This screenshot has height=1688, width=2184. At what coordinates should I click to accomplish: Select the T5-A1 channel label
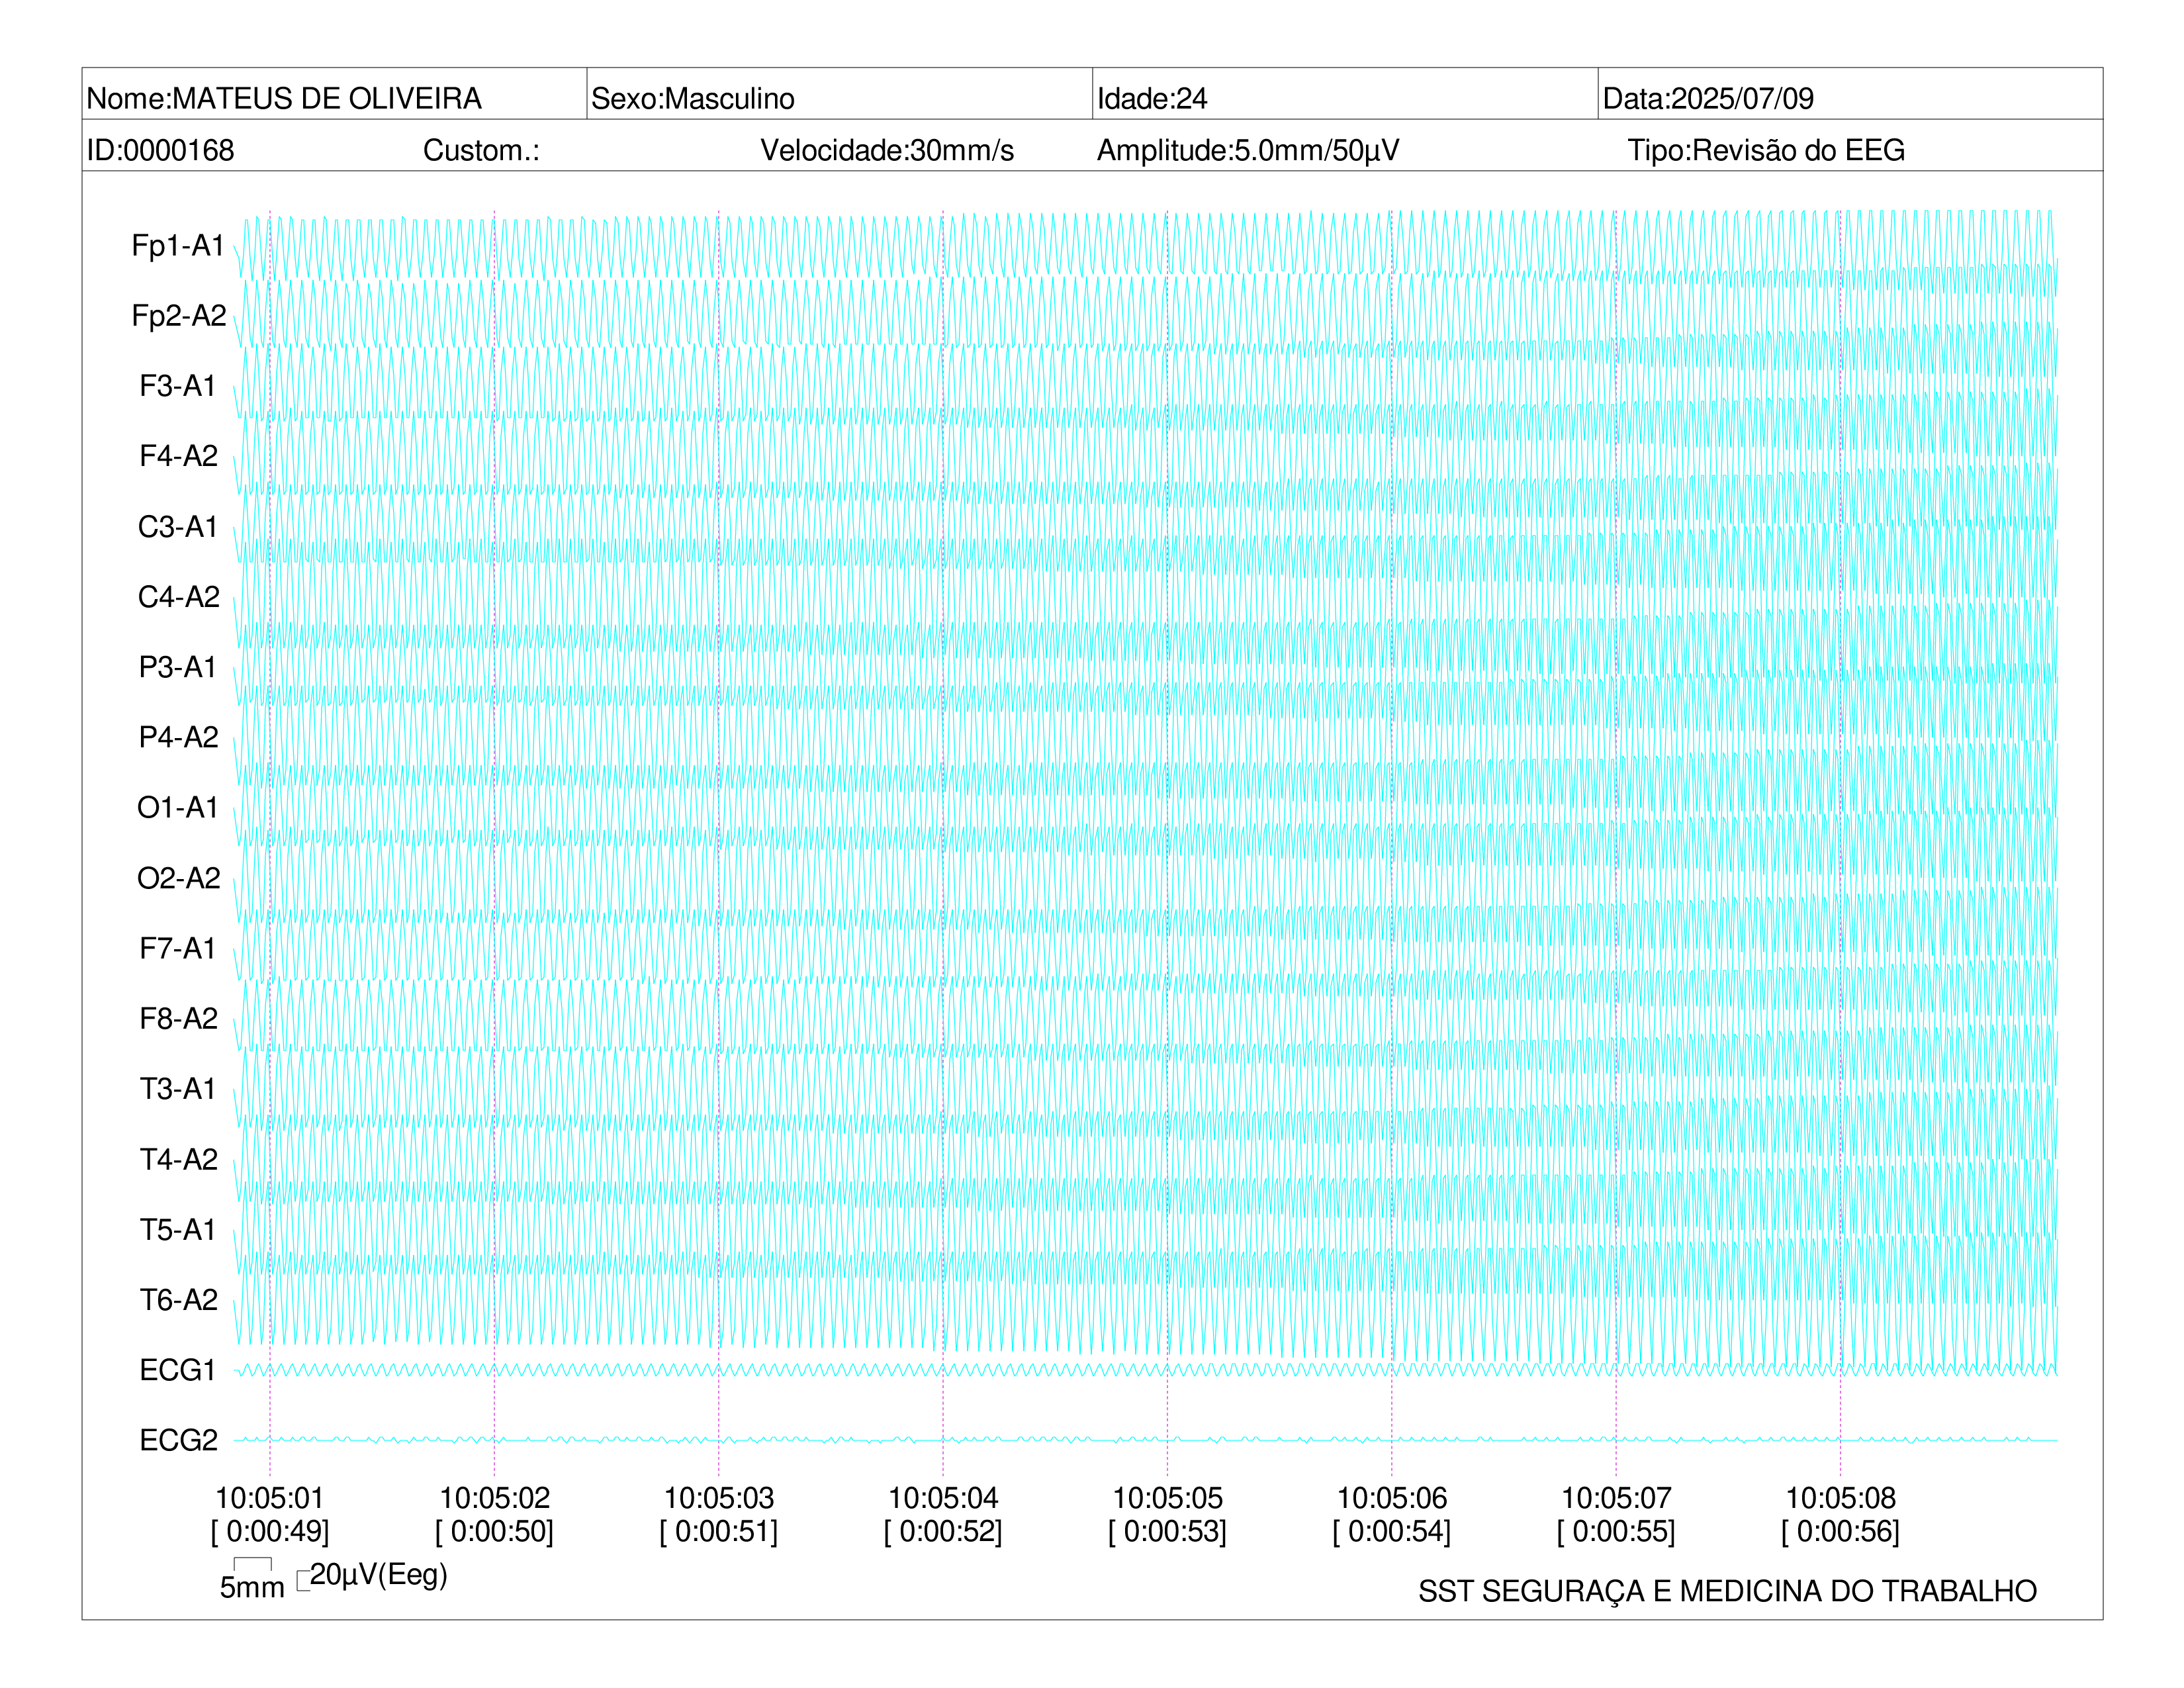pos(178,1229)
